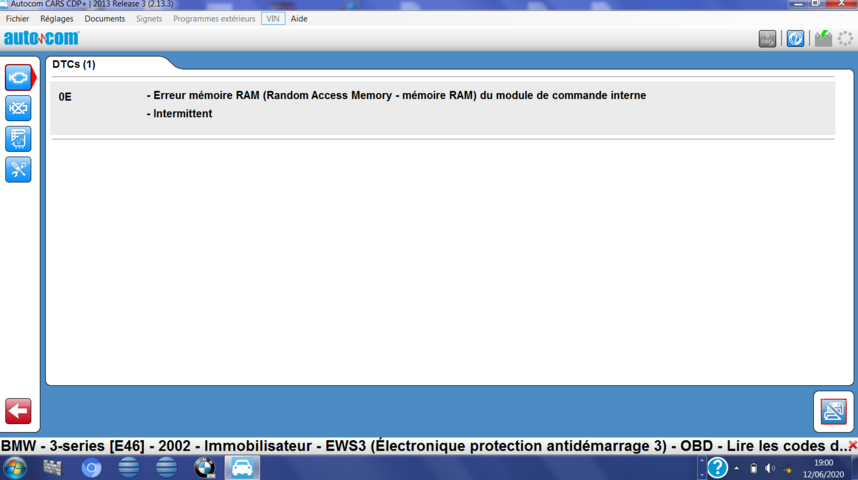Open the Documents menu

[105, 19]
